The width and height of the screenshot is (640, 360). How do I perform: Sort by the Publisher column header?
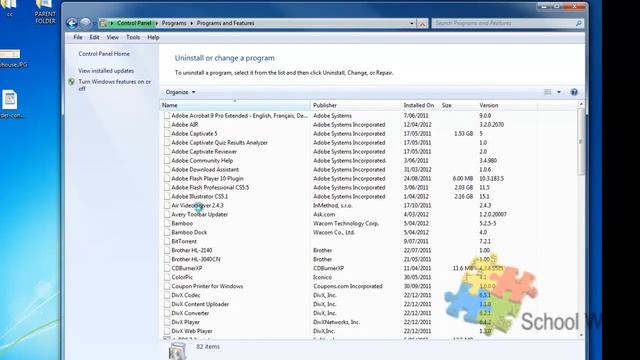(x=356, y=105)
